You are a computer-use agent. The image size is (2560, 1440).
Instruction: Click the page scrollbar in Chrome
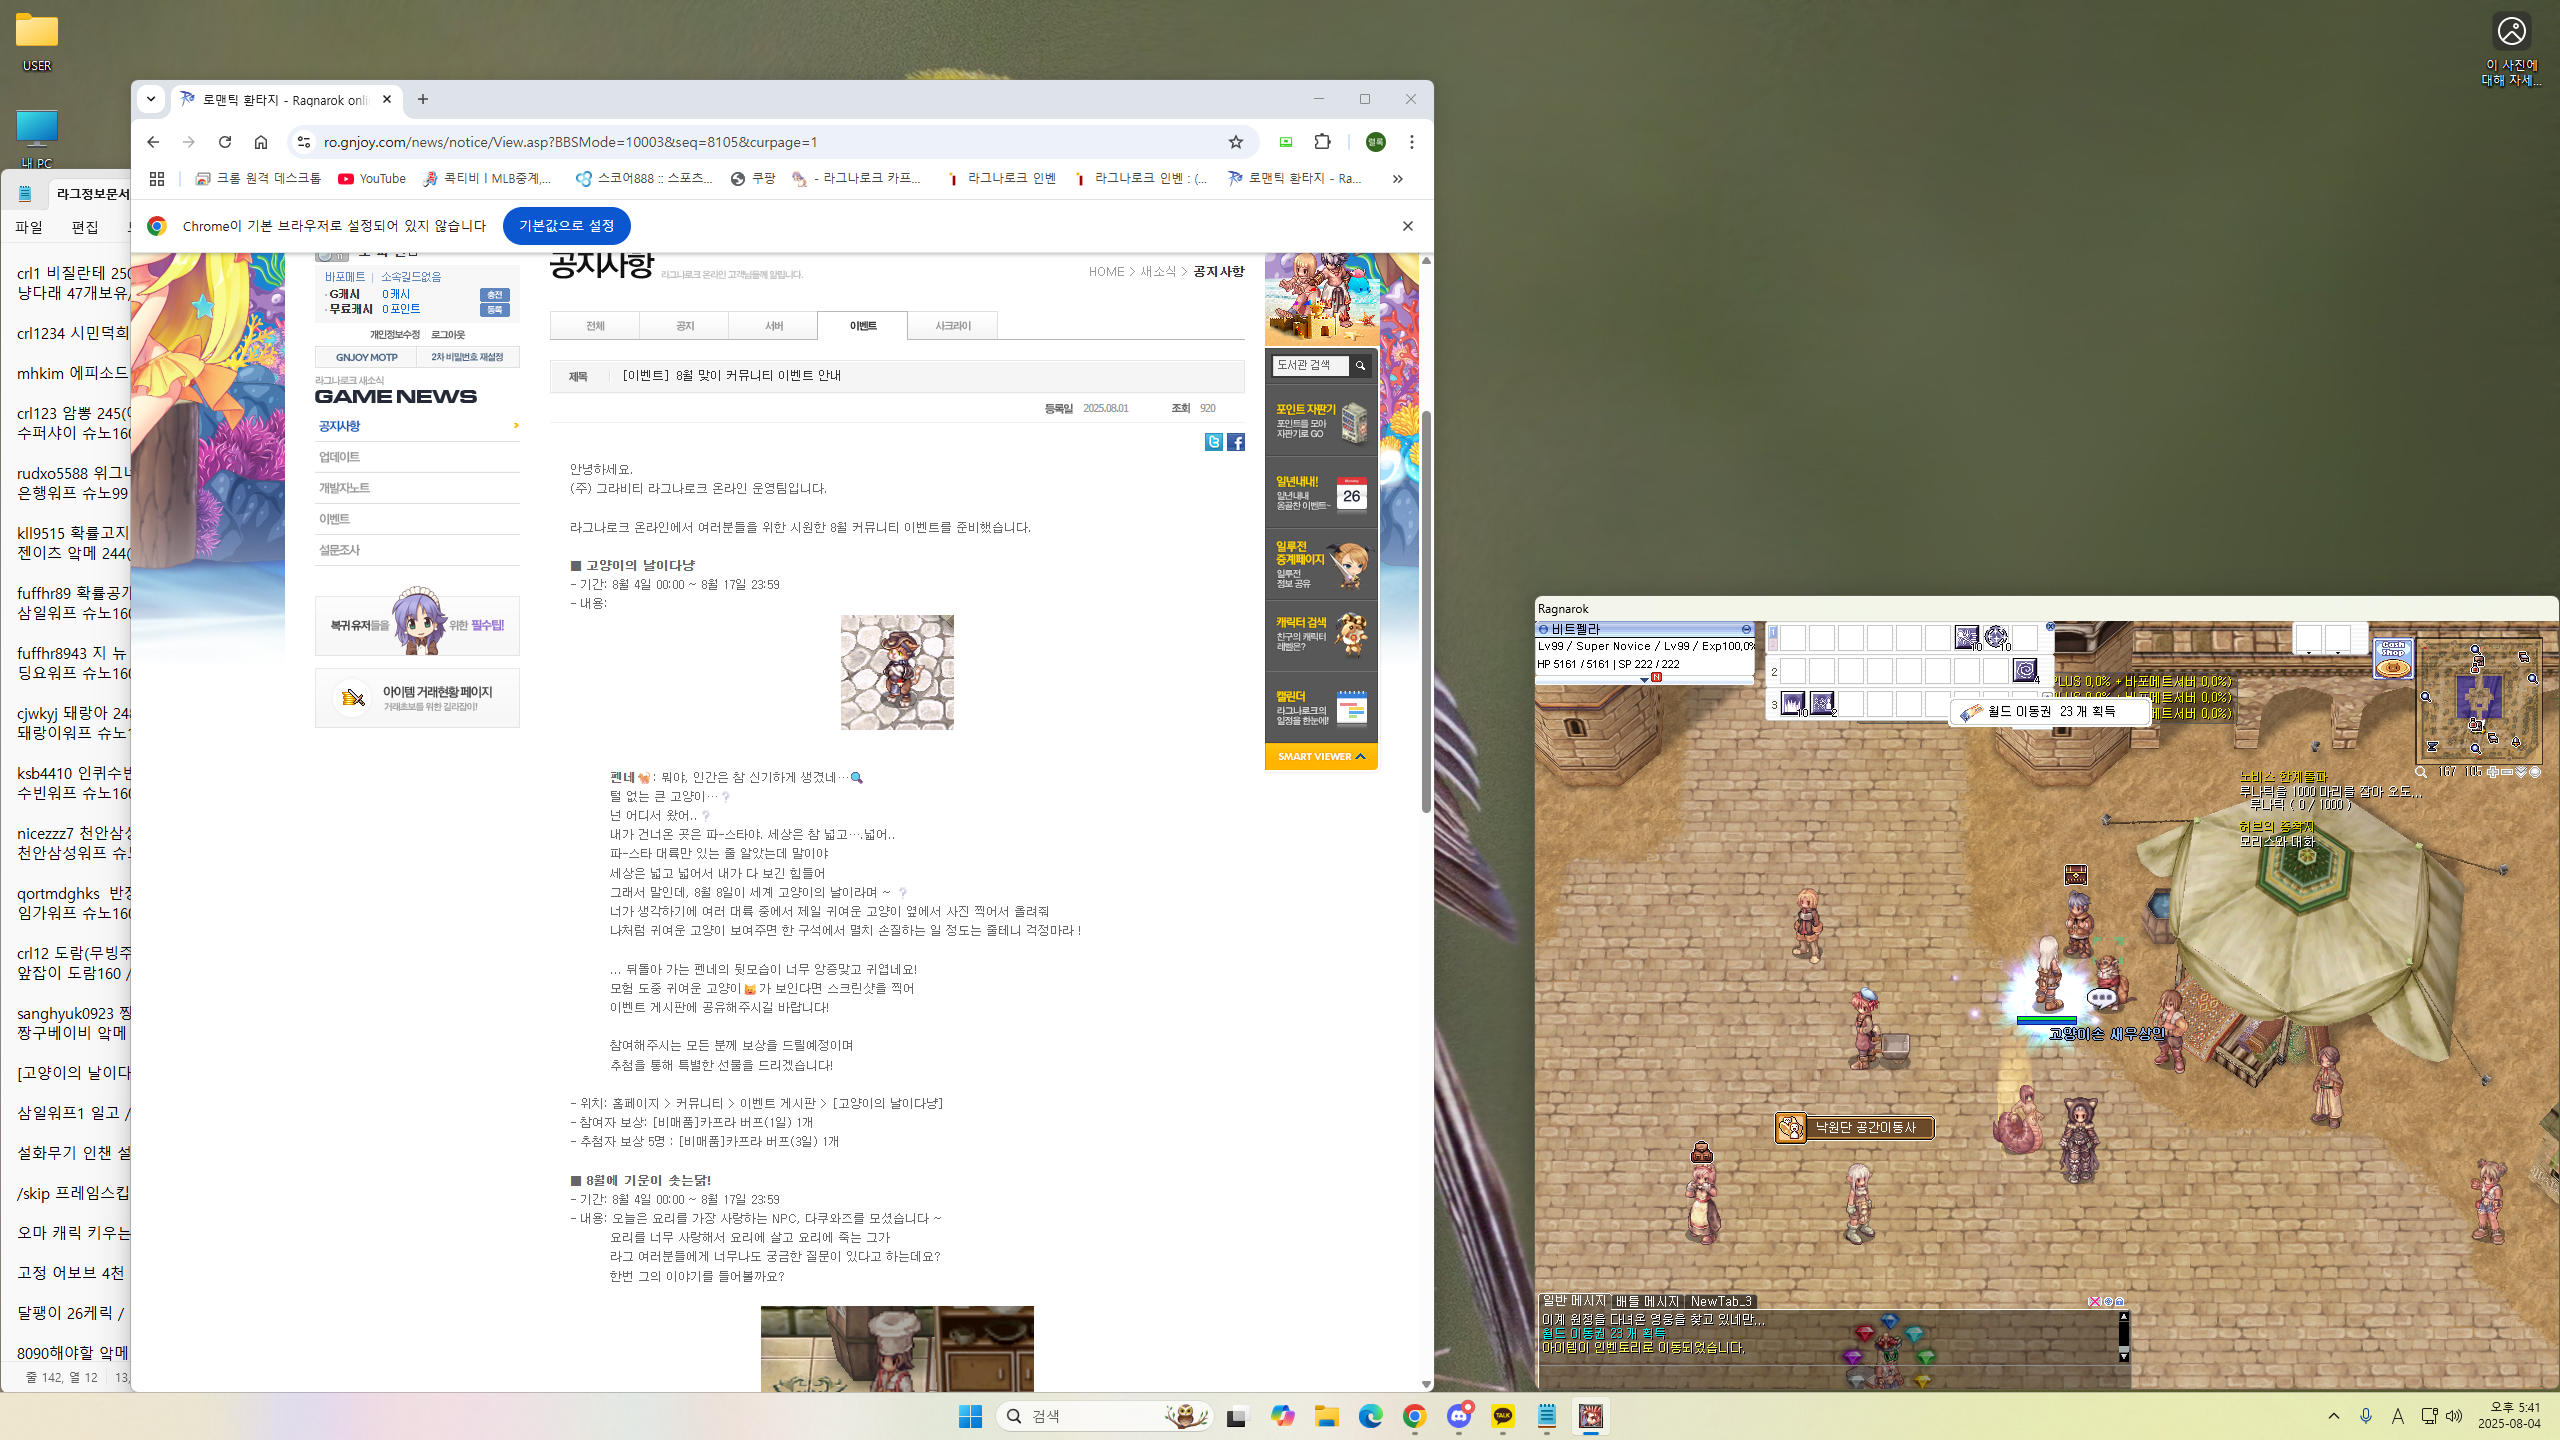point(1426,610)
